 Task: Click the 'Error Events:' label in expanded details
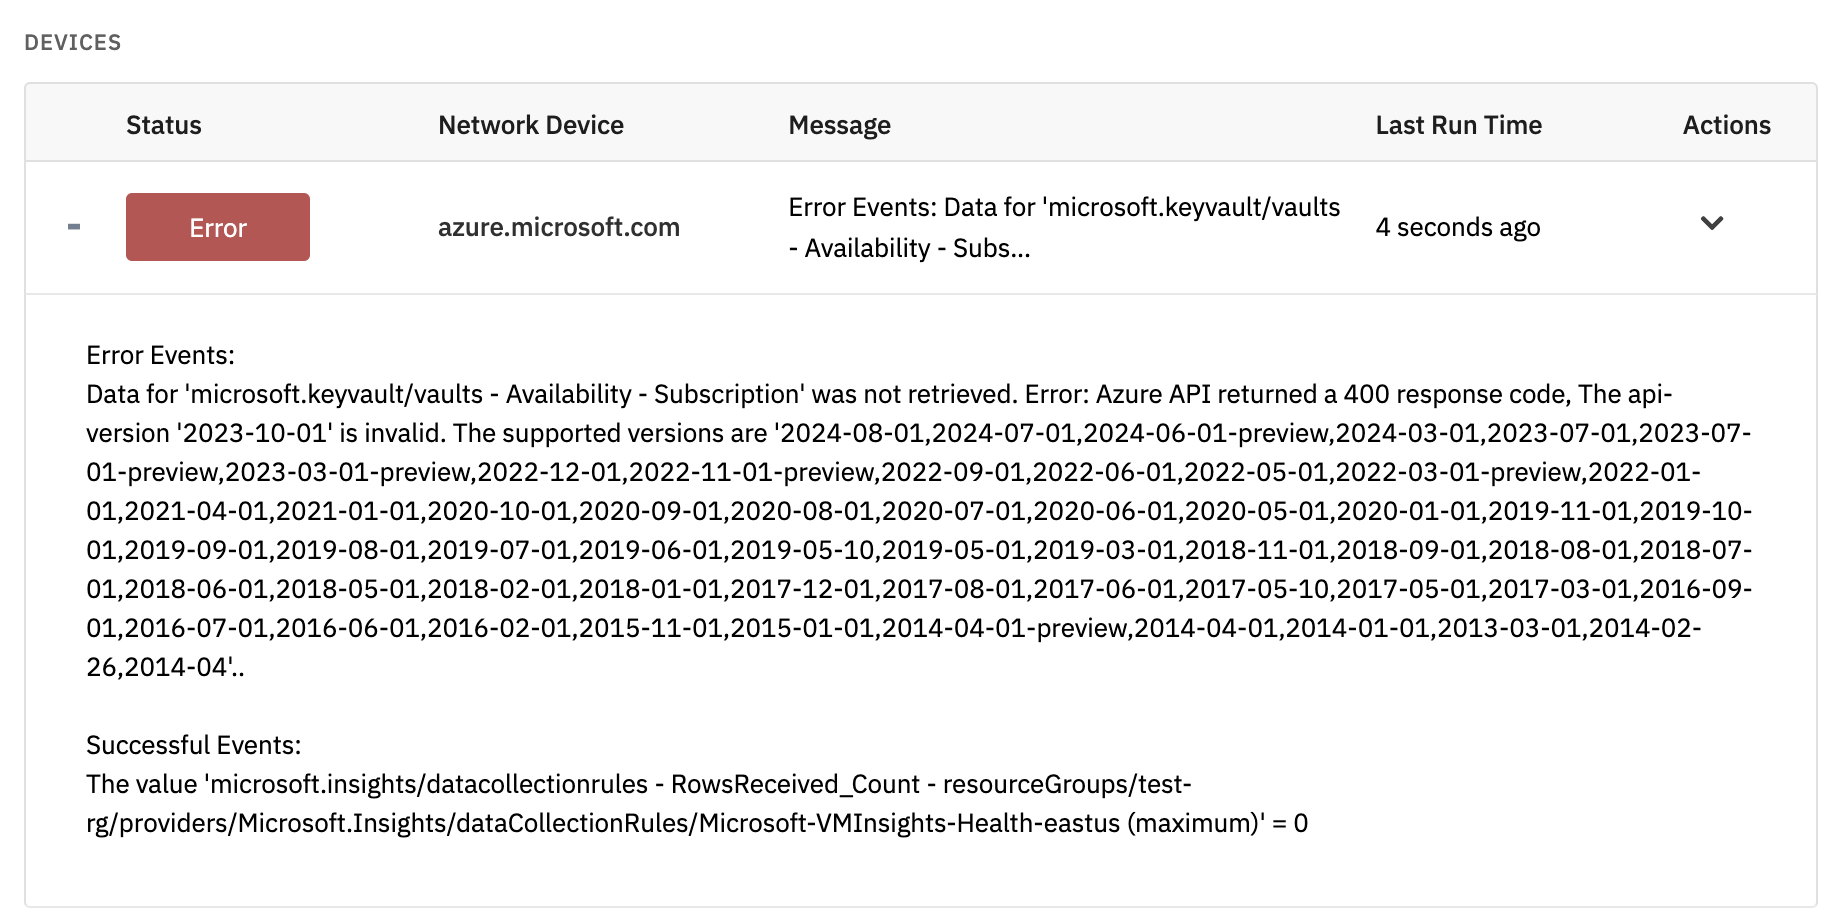[160, 355]
